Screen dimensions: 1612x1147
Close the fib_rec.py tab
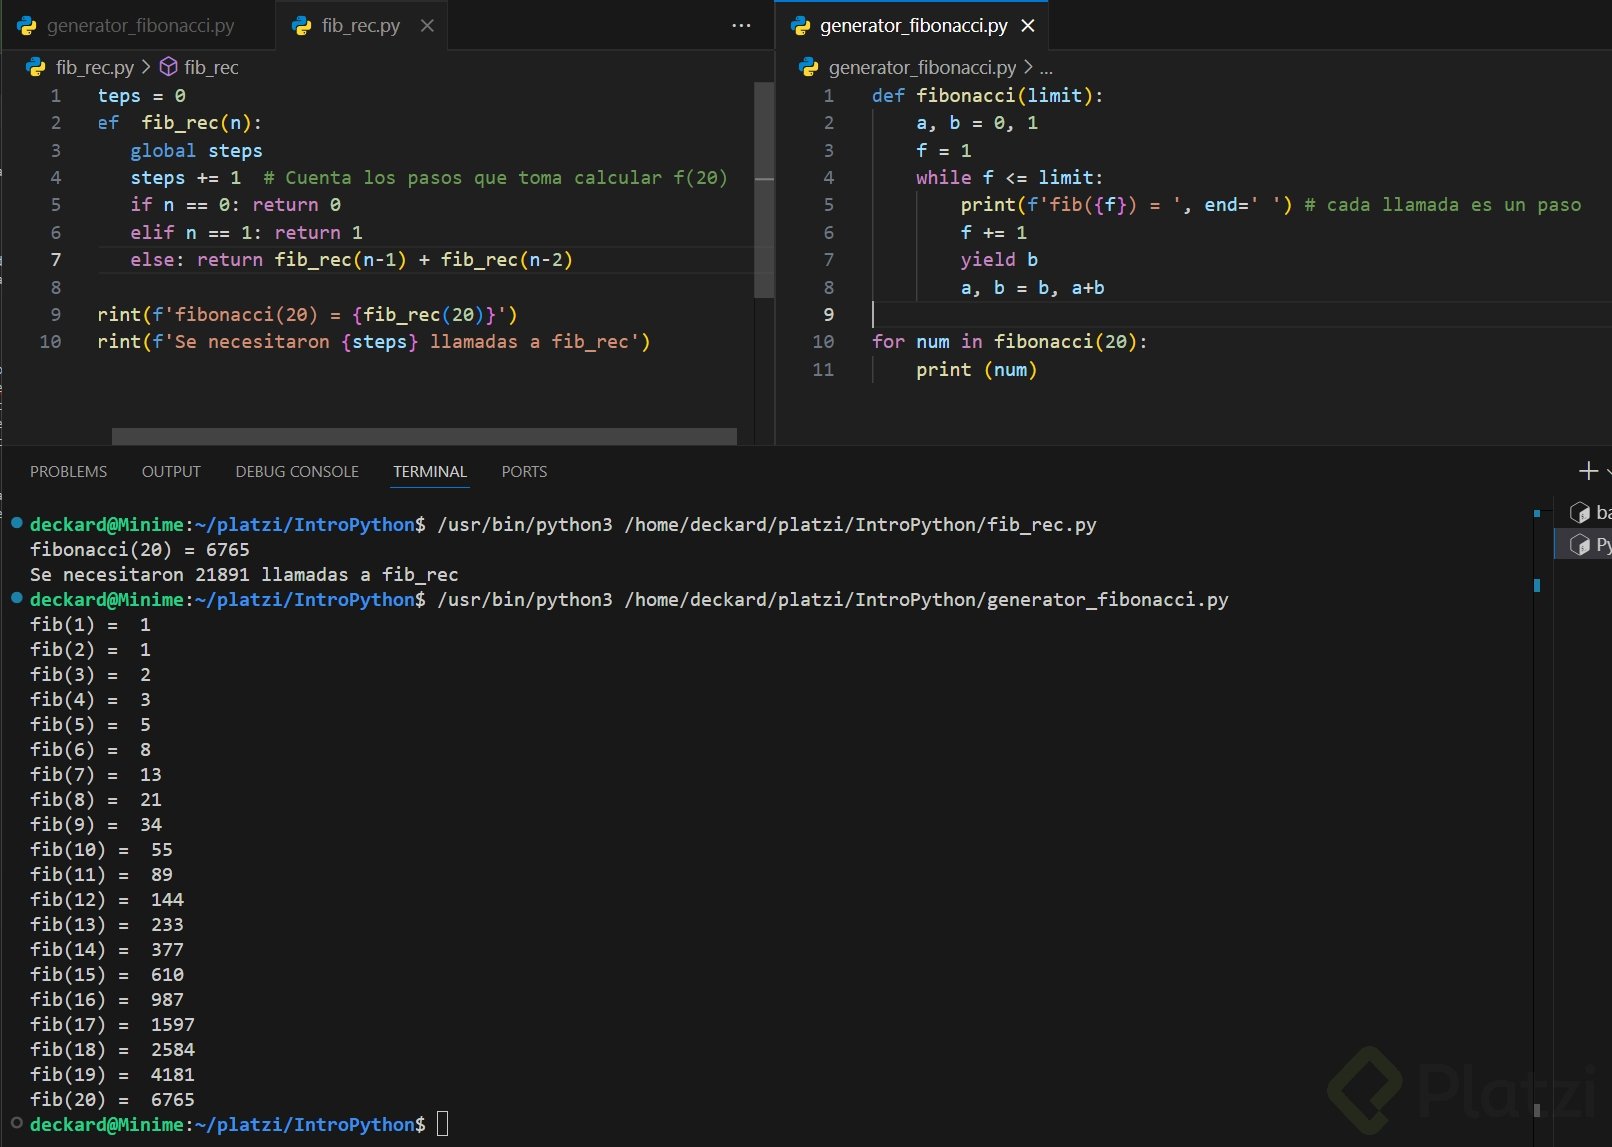(427, 26)
